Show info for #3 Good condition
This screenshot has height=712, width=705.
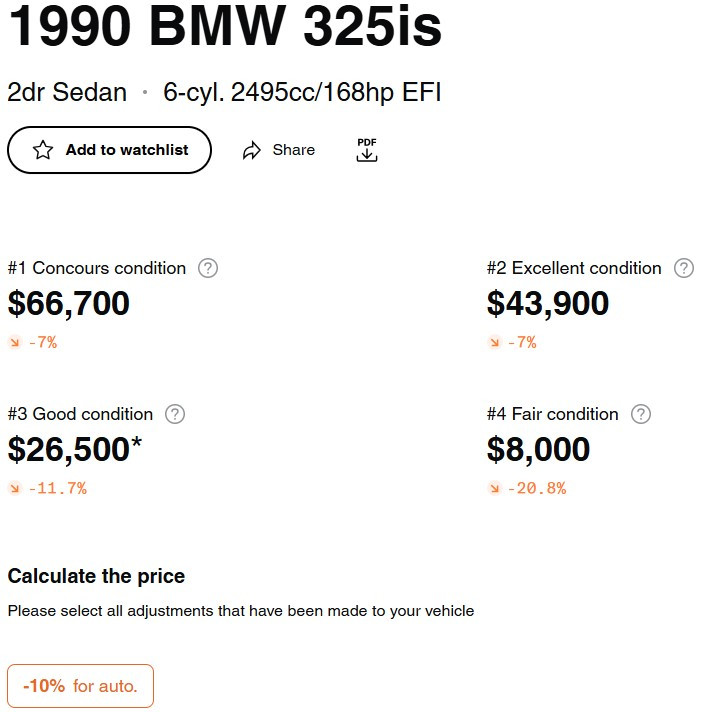point(175,414)
